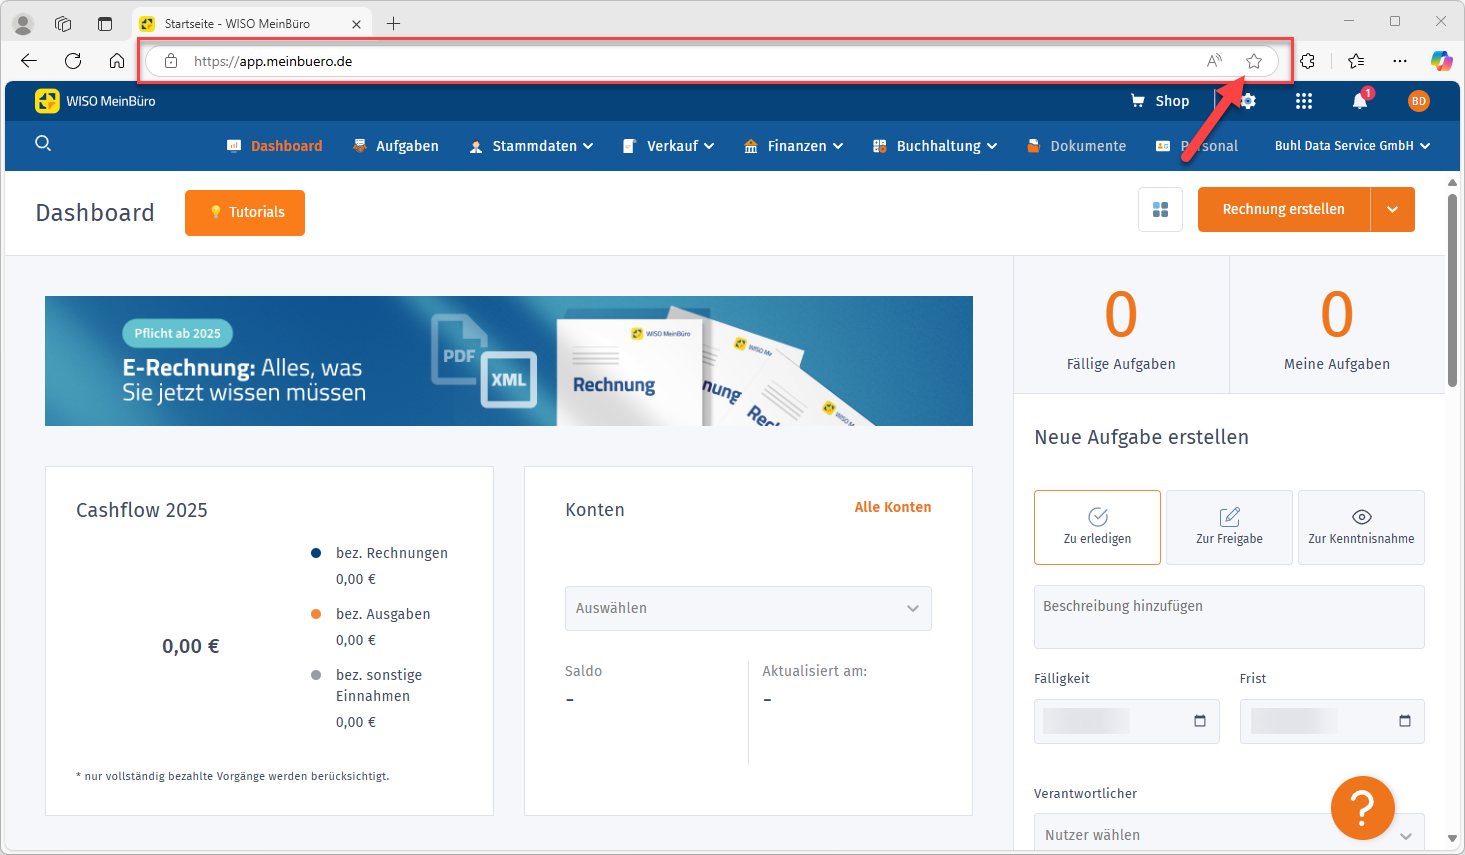
Task: Add page to favorites star icon
Action: click(1254, 61)
